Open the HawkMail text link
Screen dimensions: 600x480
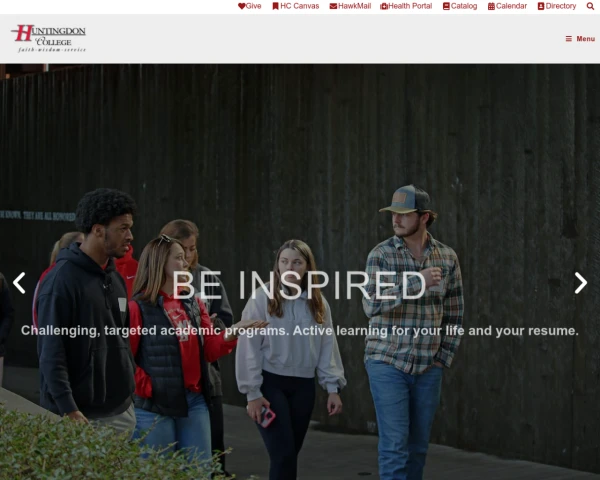pos(354,6)
